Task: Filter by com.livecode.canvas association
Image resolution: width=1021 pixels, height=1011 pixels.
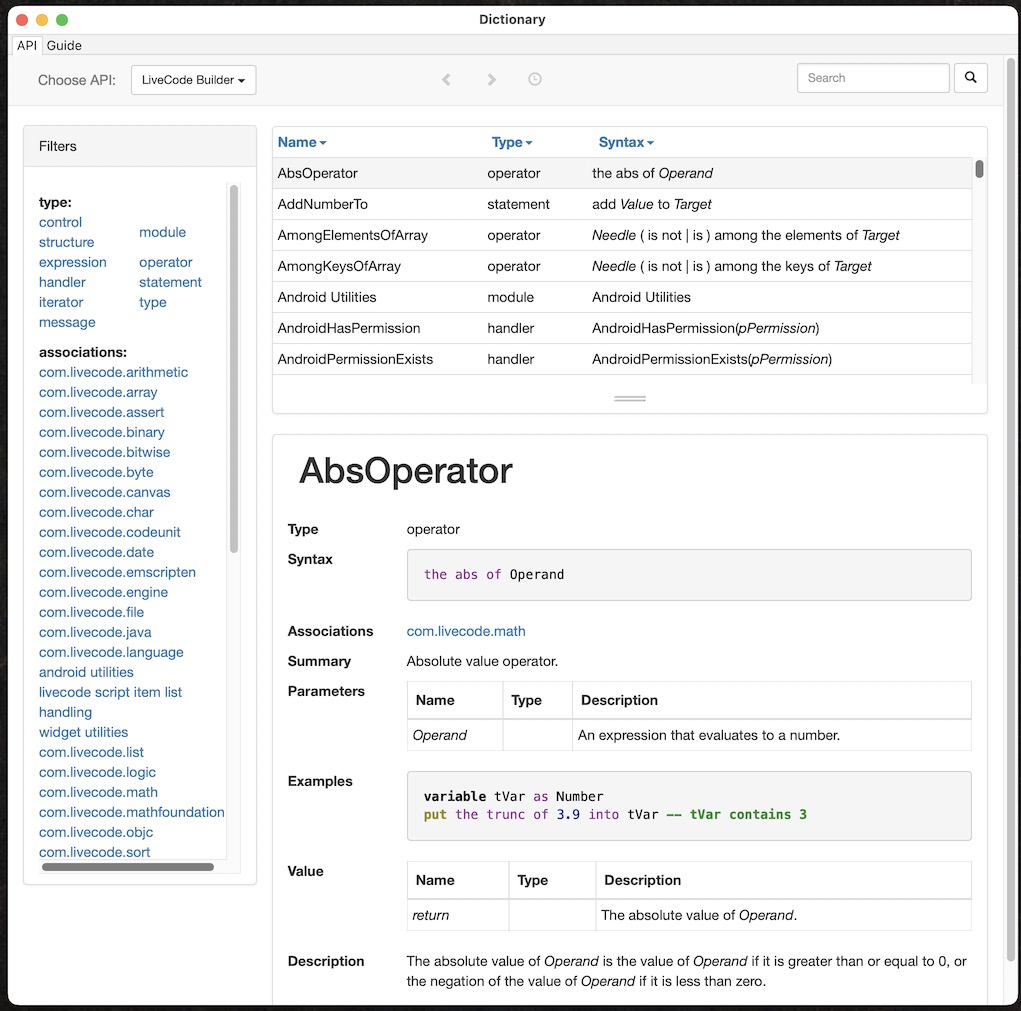Action: point(104,492)
